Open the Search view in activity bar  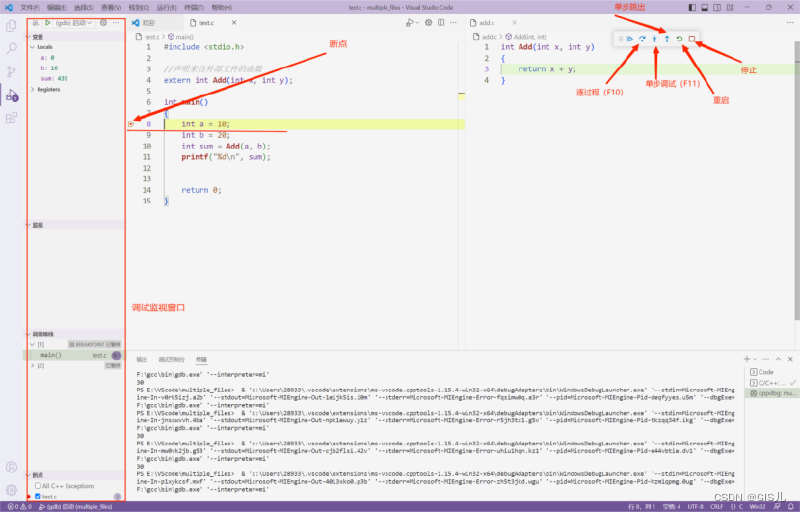point(11,48)
